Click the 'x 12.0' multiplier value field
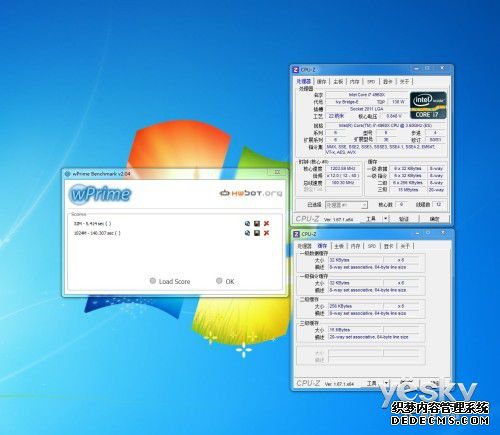This screenshot has width=500, height=435. point(343,176)
